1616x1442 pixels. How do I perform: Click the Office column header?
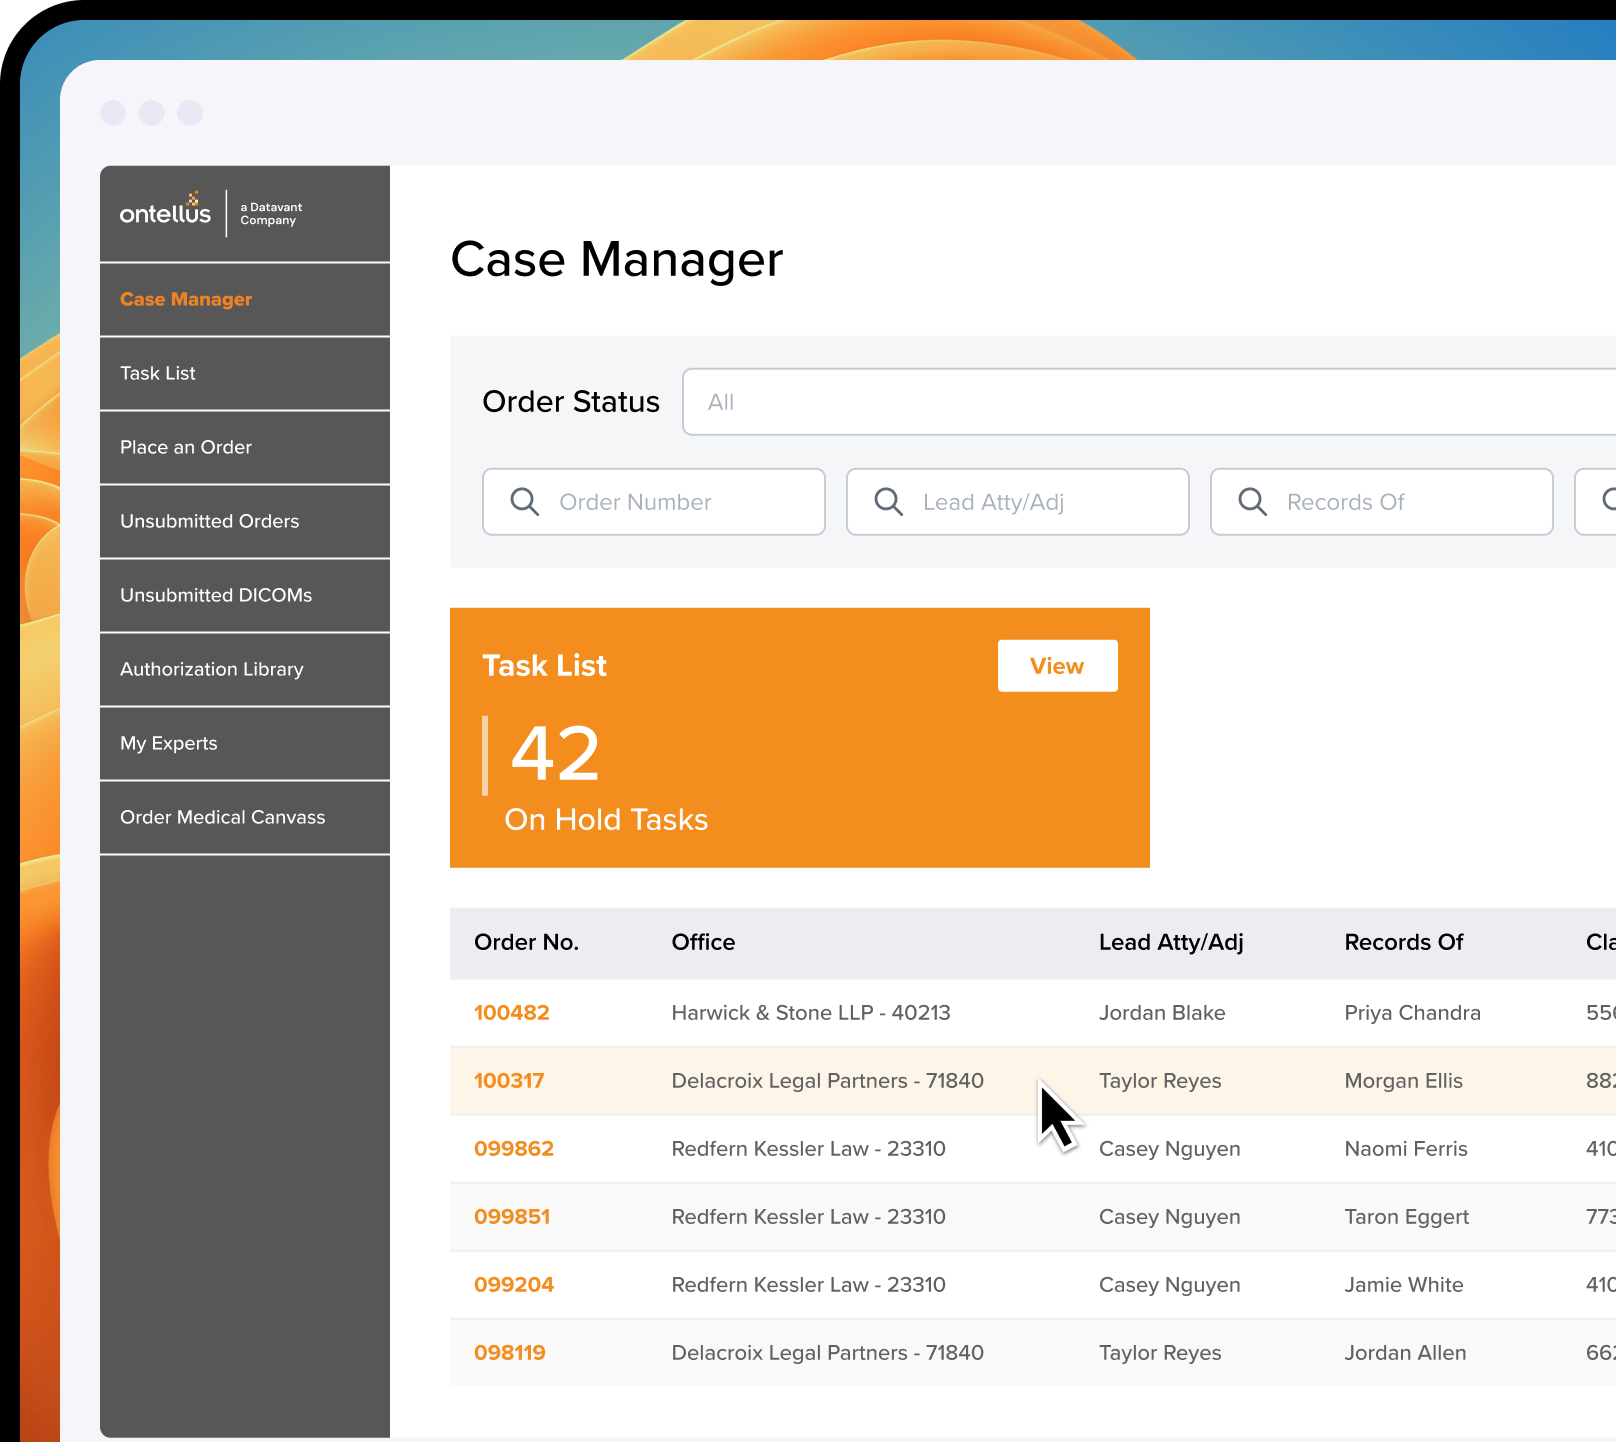pos(703,942)
